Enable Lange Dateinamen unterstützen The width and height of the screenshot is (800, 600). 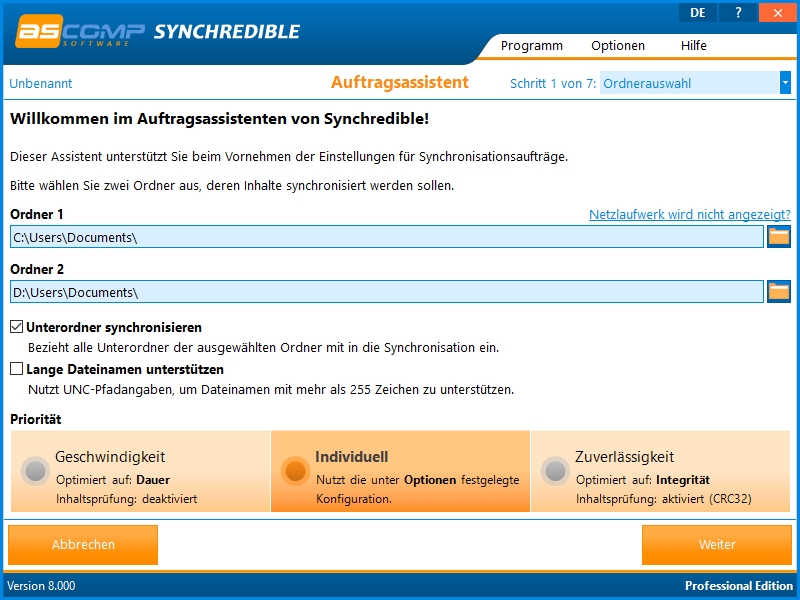[x=17, y=368]
